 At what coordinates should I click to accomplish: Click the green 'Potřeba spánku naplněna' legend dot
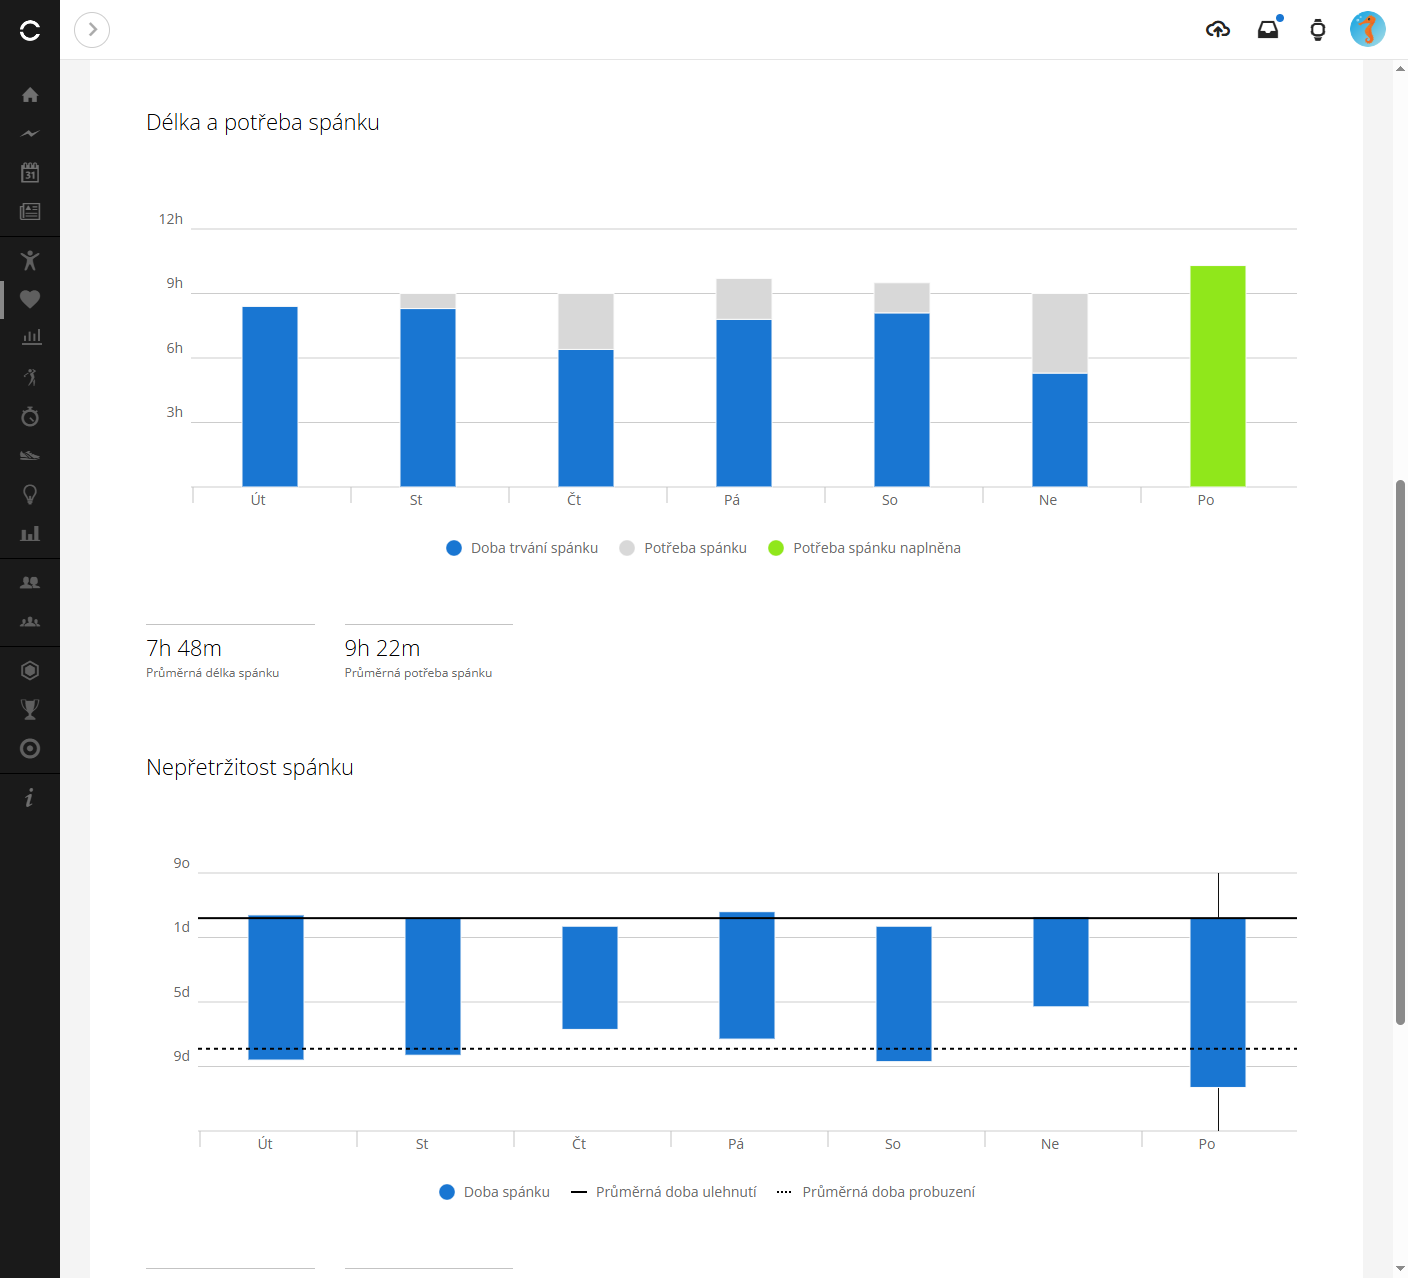point(776,548)
